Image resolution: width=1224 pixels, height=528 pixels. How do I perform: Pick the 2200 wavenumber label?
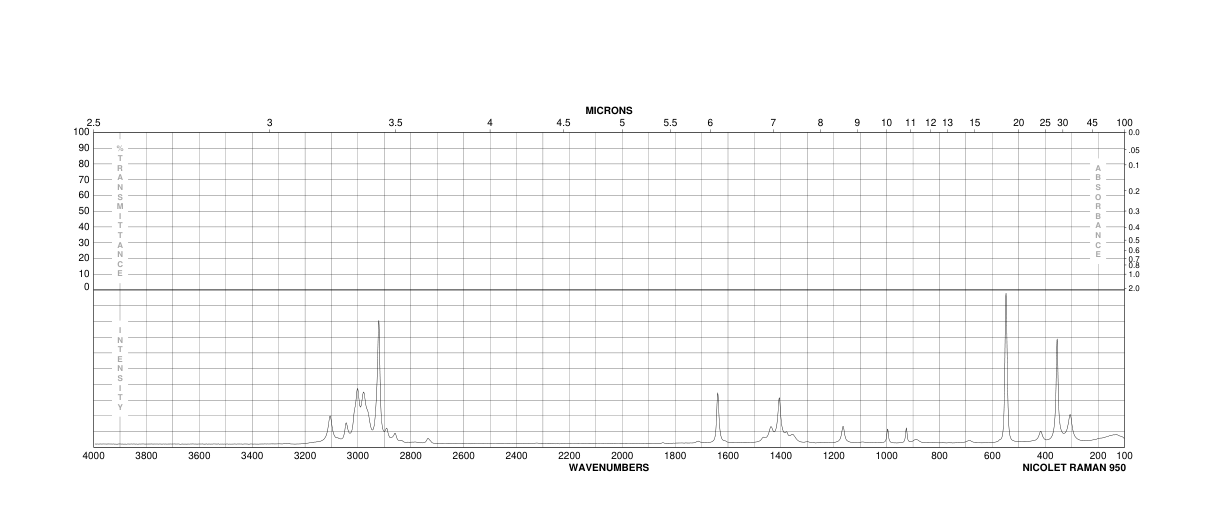(570, 457)
